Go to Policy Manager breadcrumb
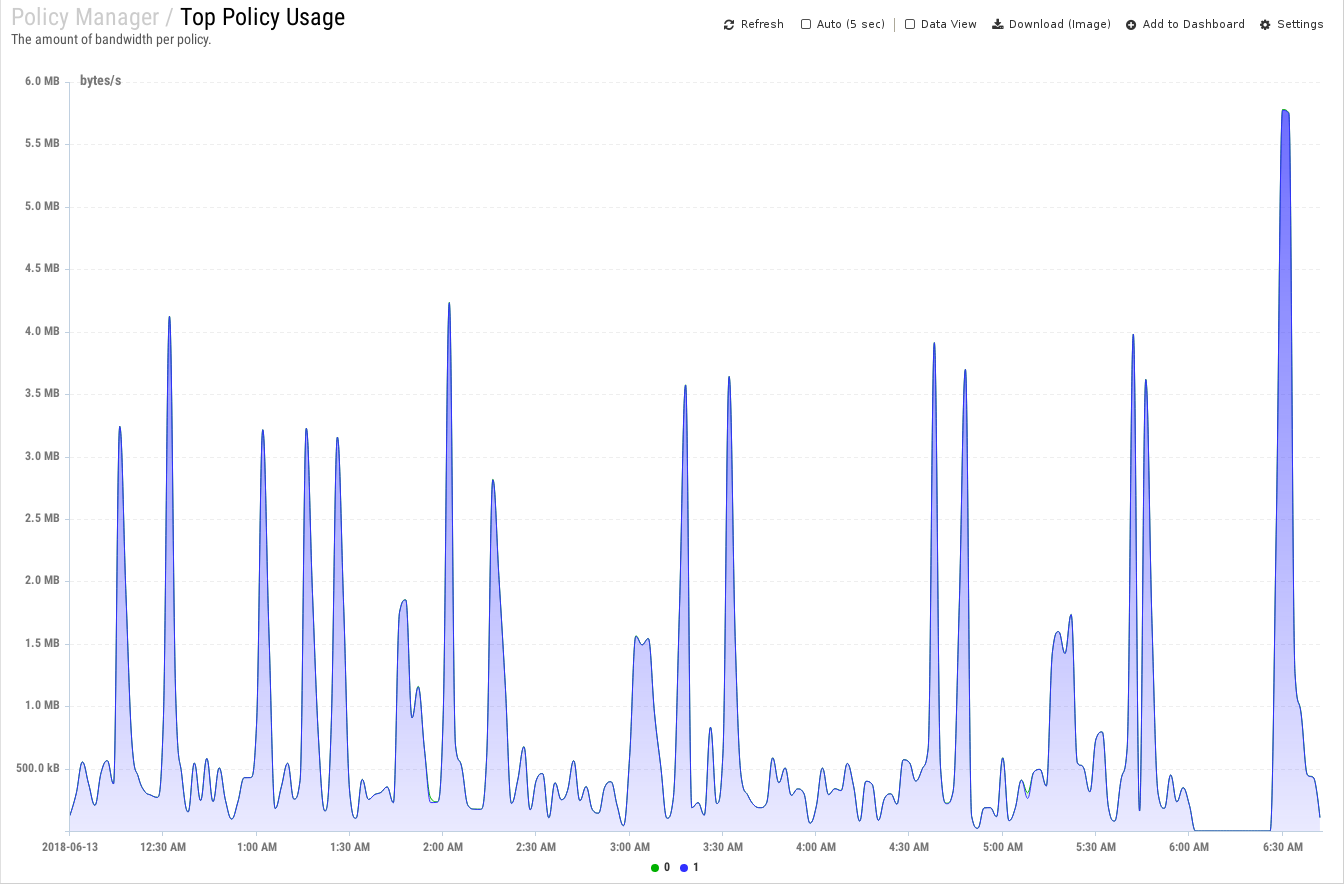The image size is (1344, 884). [85, 17]
